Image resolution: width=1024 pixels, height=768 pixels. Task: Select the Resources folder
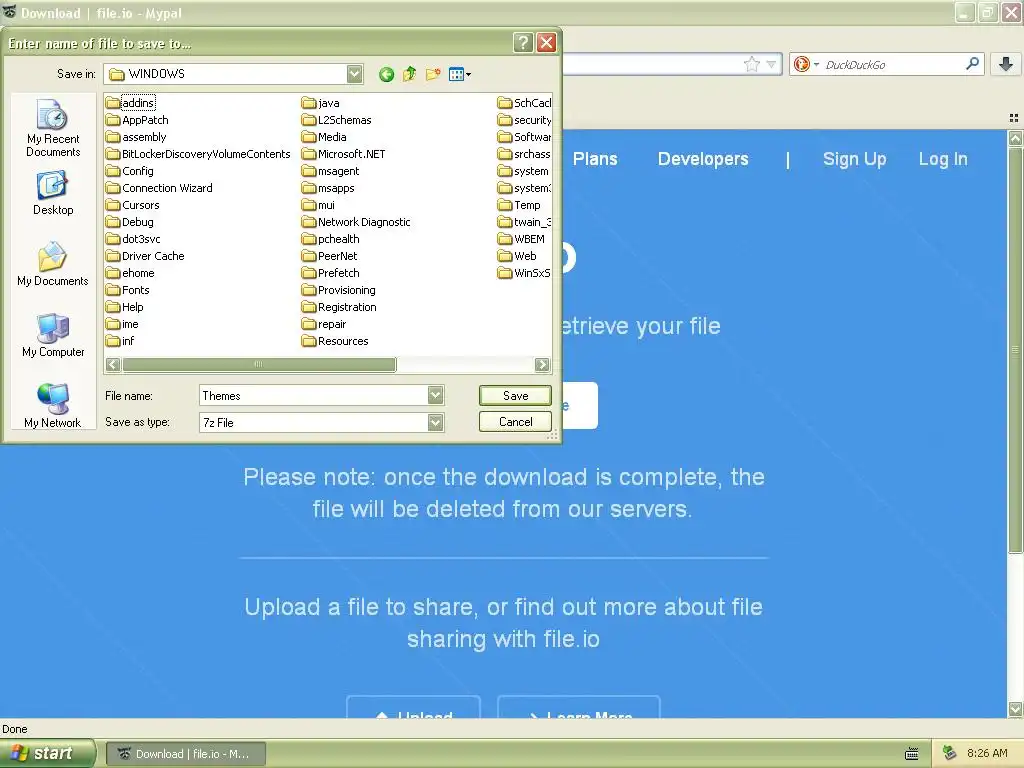(x=335, y=340)
